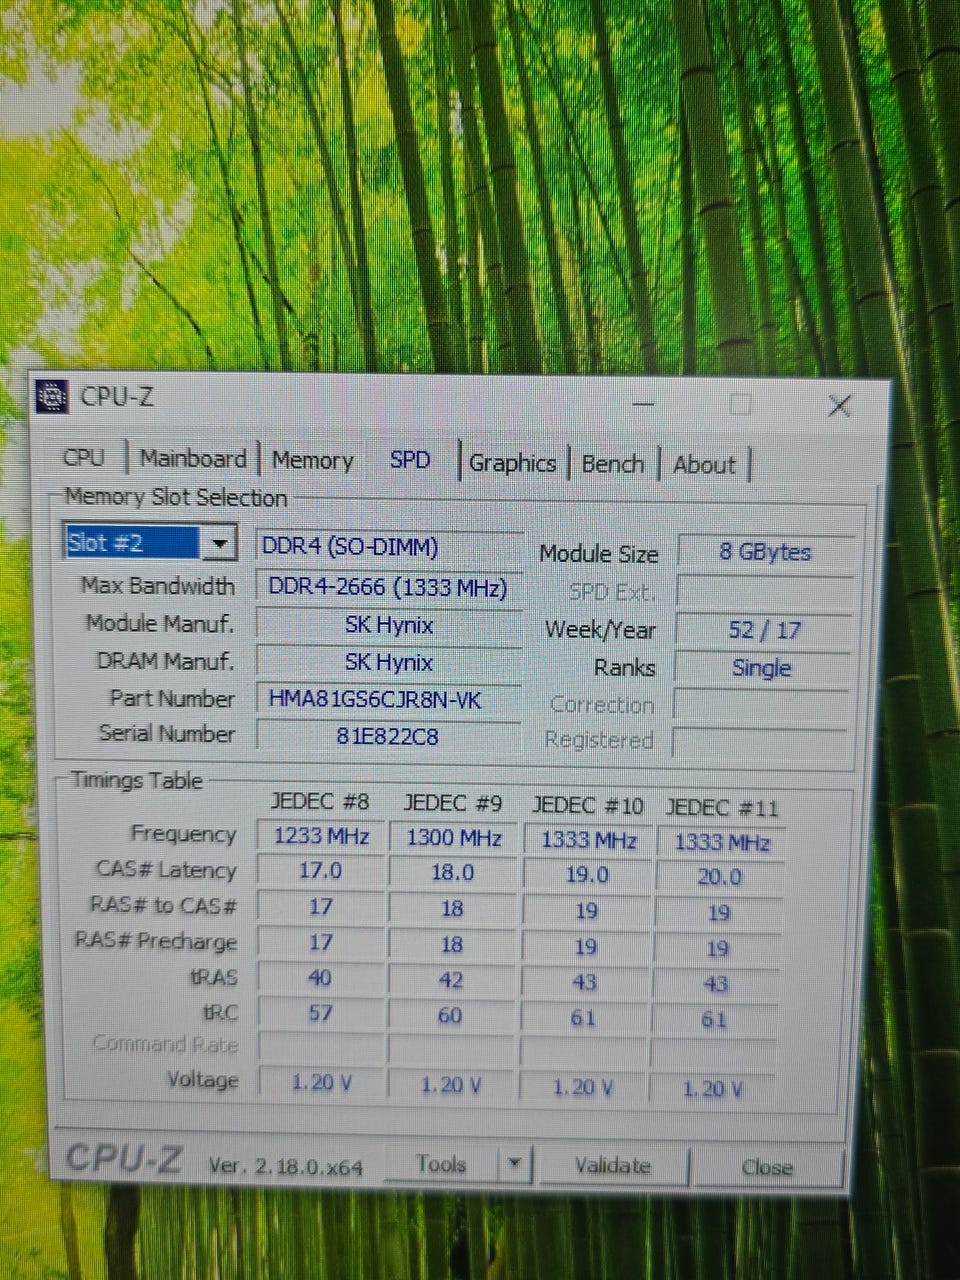The height and width of the screenshot is (1280, 960).
Task: Switch to the CPU tab
Action: coord(83,457)
